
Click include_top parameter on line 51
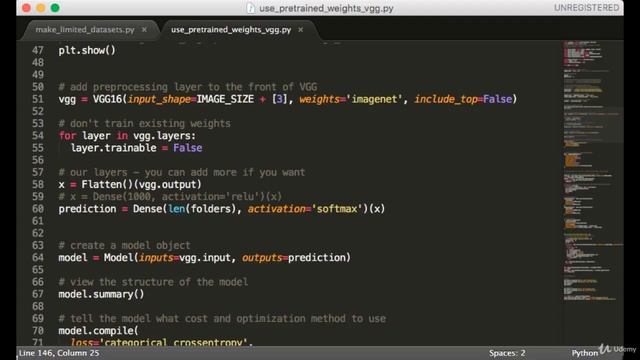click(446, 99)
